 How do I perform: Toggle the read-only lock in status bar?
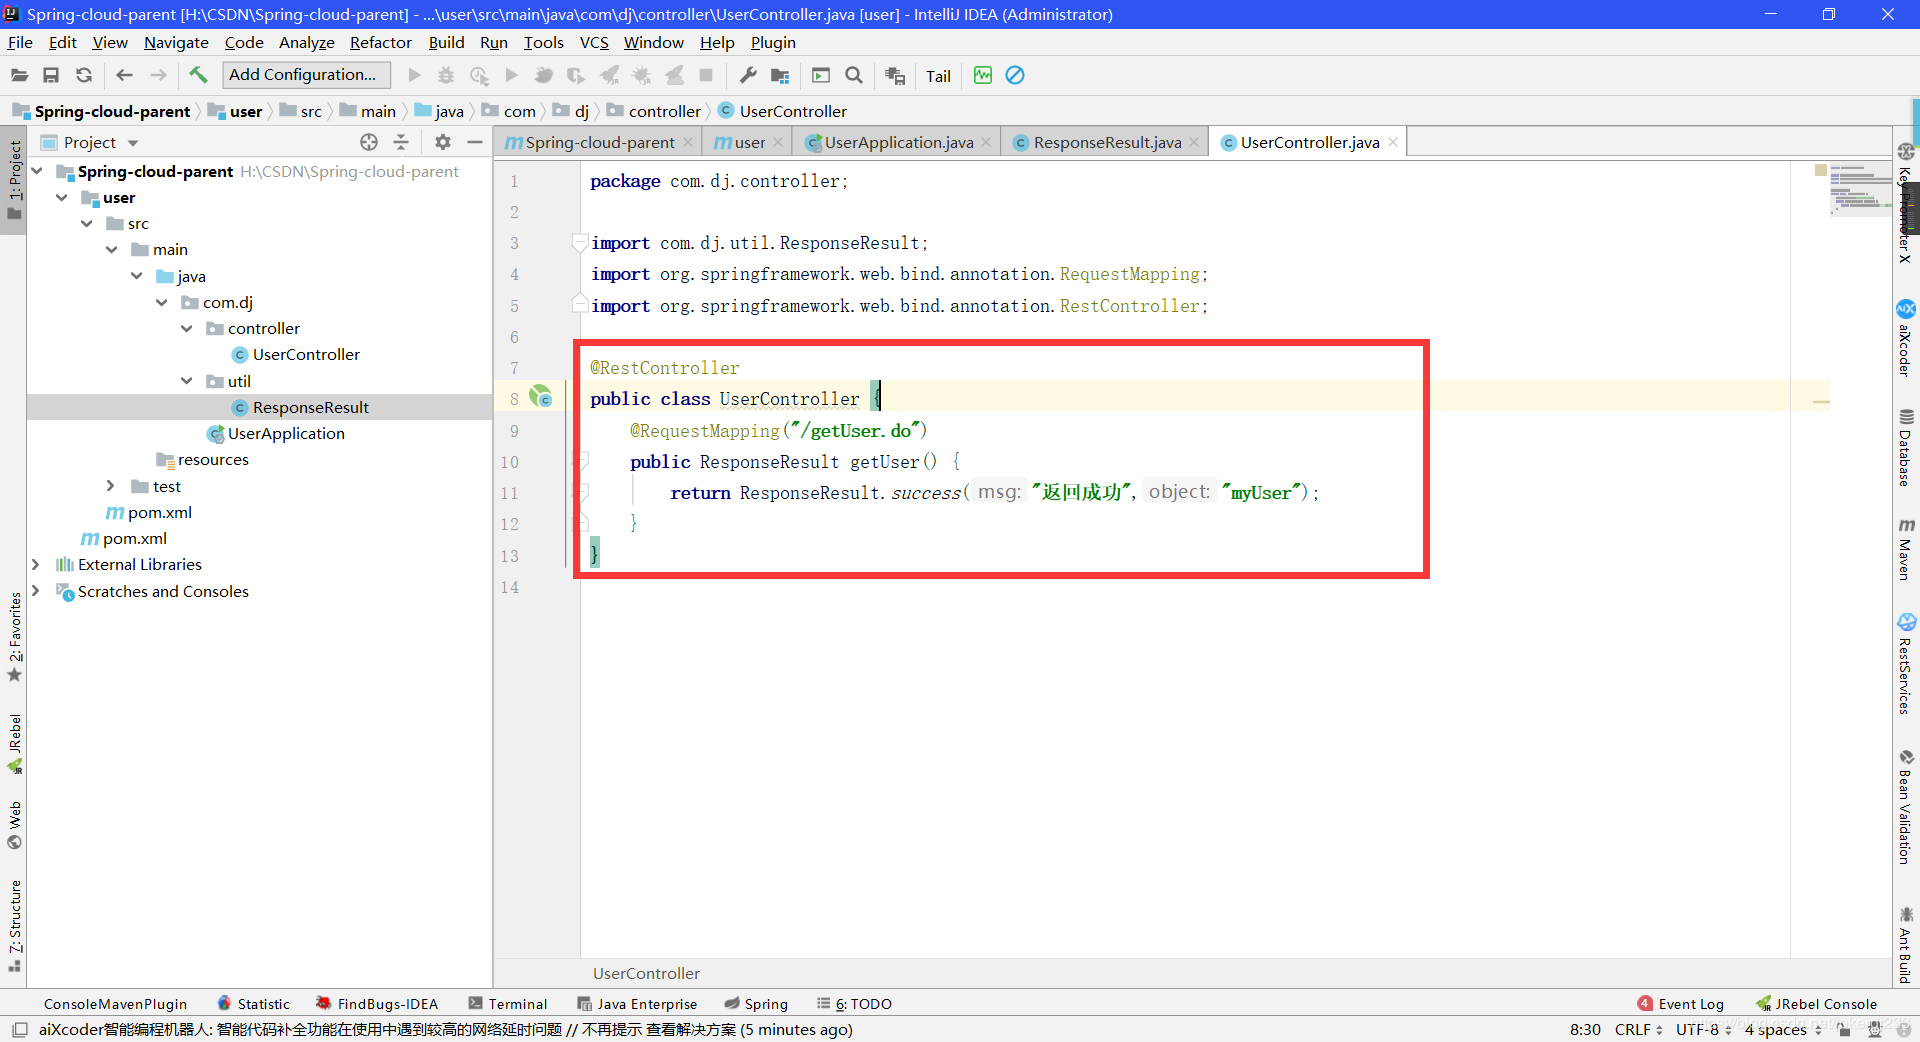pos(1844,1029)
